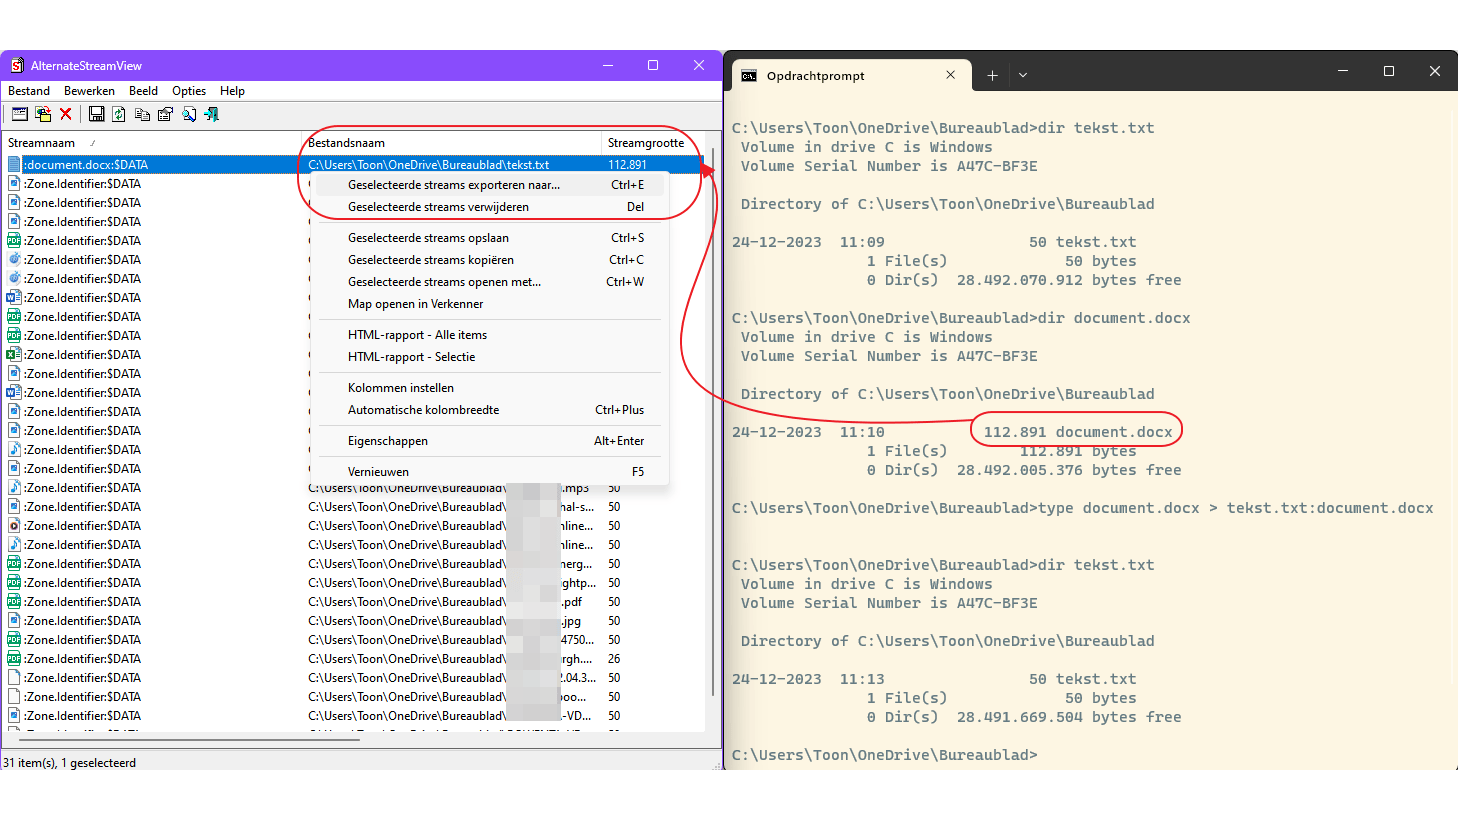Click '112.891 document.docx' in the terminal output
Viewport: 1458px width, 820px height.
(1078, 432)
